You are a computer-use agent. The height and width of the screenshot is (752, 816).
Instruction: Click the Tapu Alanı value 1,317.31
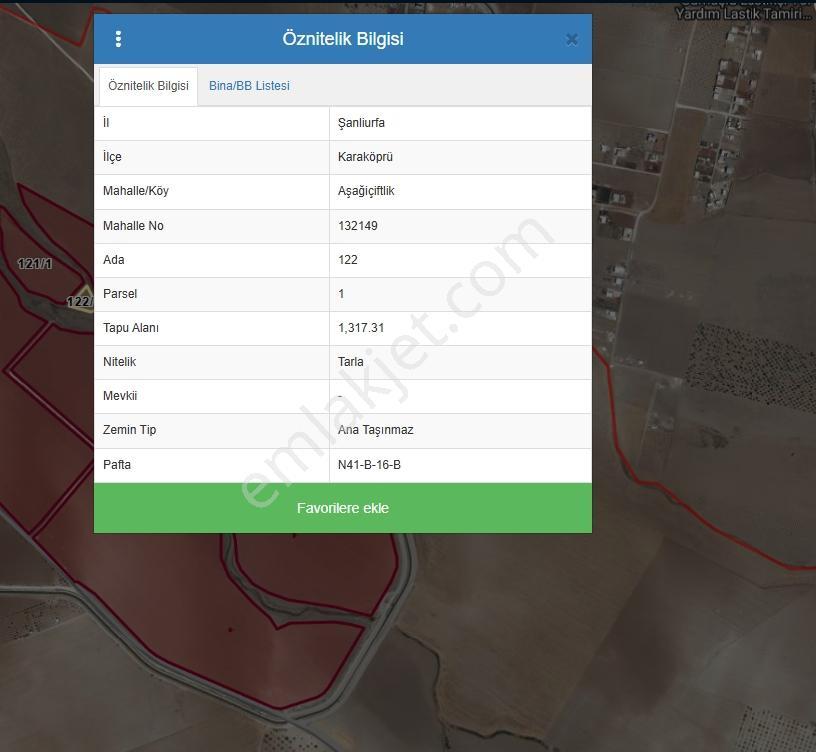tap(361, 328)
